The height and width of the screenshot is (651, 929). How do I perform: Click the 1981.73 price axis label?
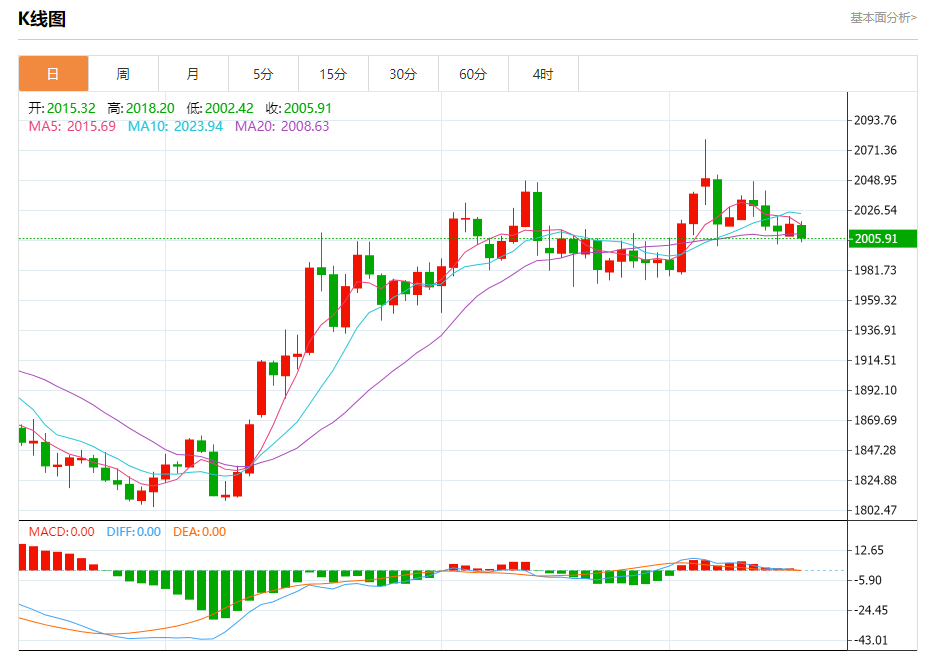tap(875, 270)
